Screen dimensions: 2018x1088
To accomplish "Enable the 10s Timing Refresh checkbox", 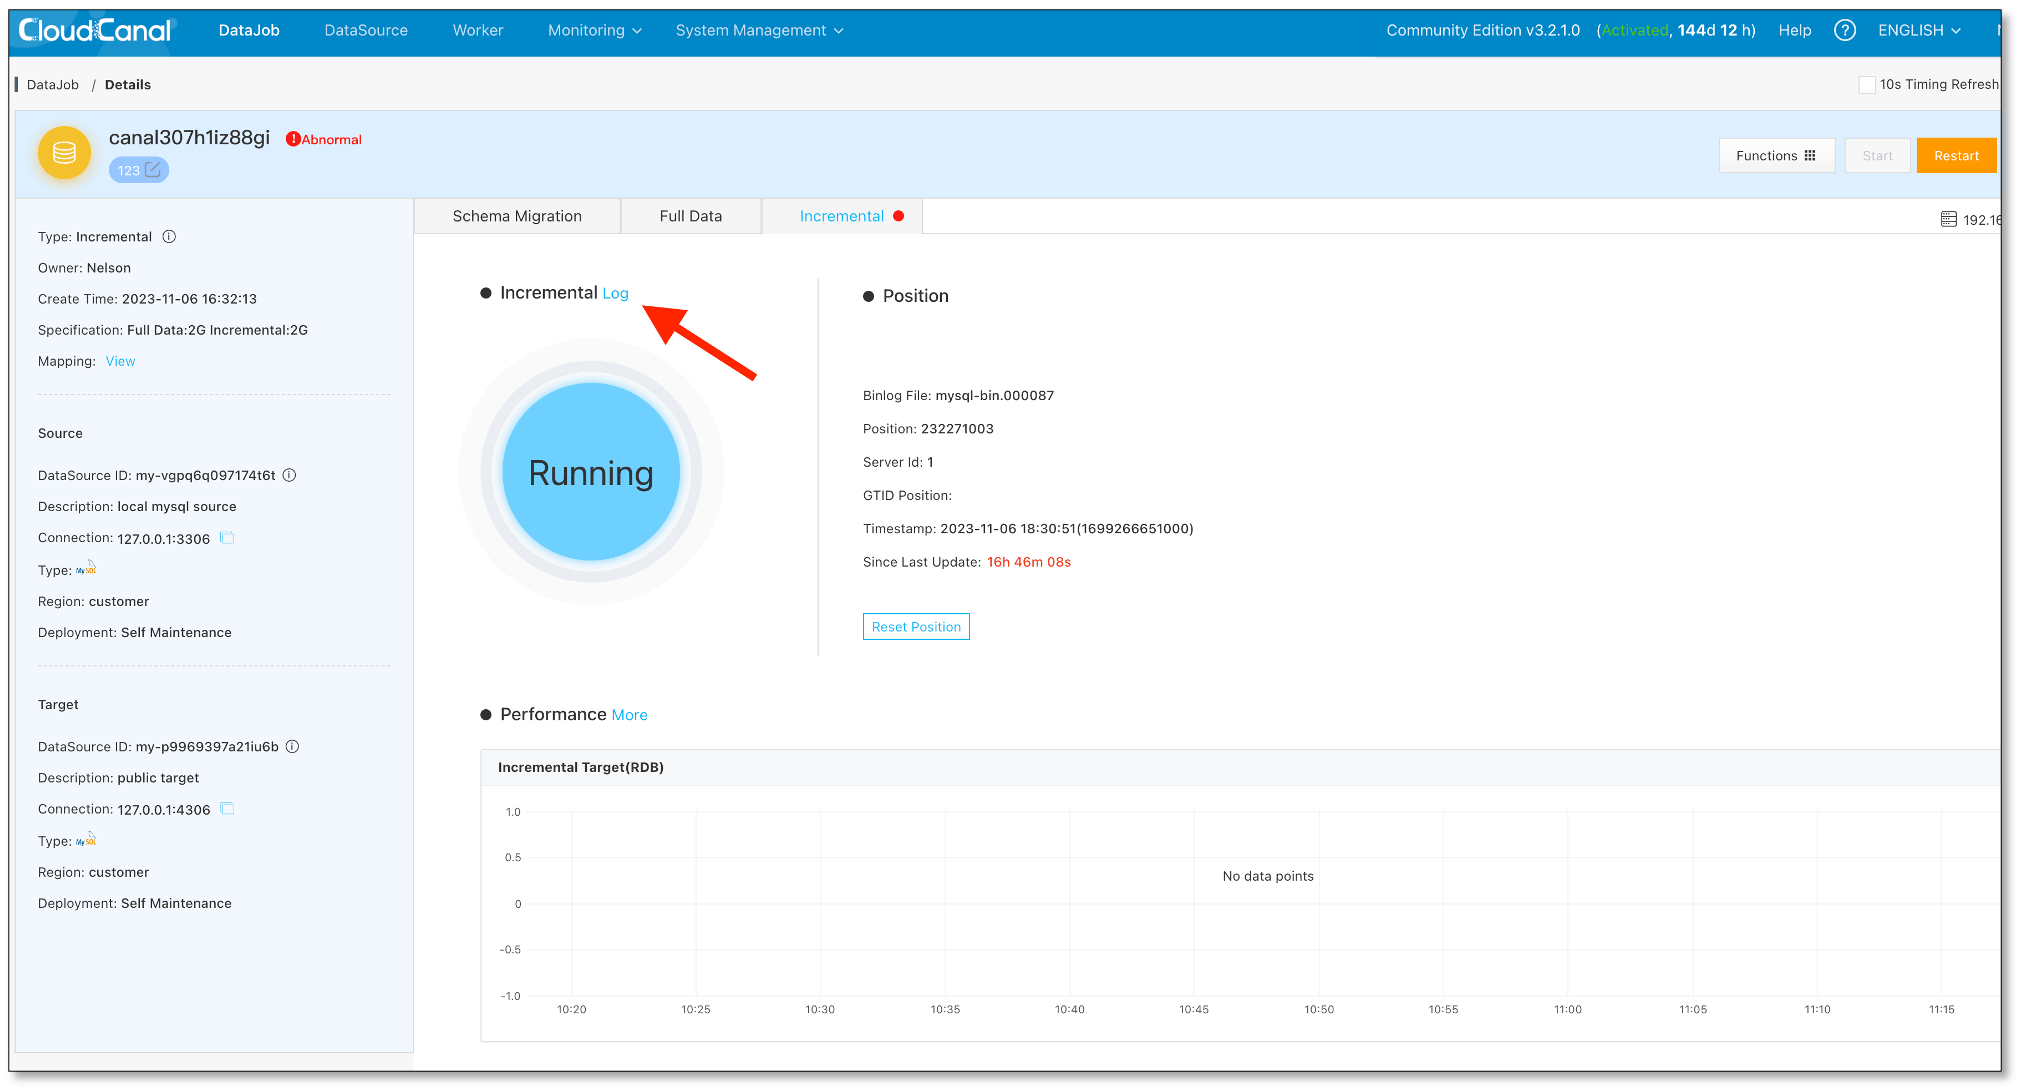I will pyautogui.click(x=1866, y=84).
